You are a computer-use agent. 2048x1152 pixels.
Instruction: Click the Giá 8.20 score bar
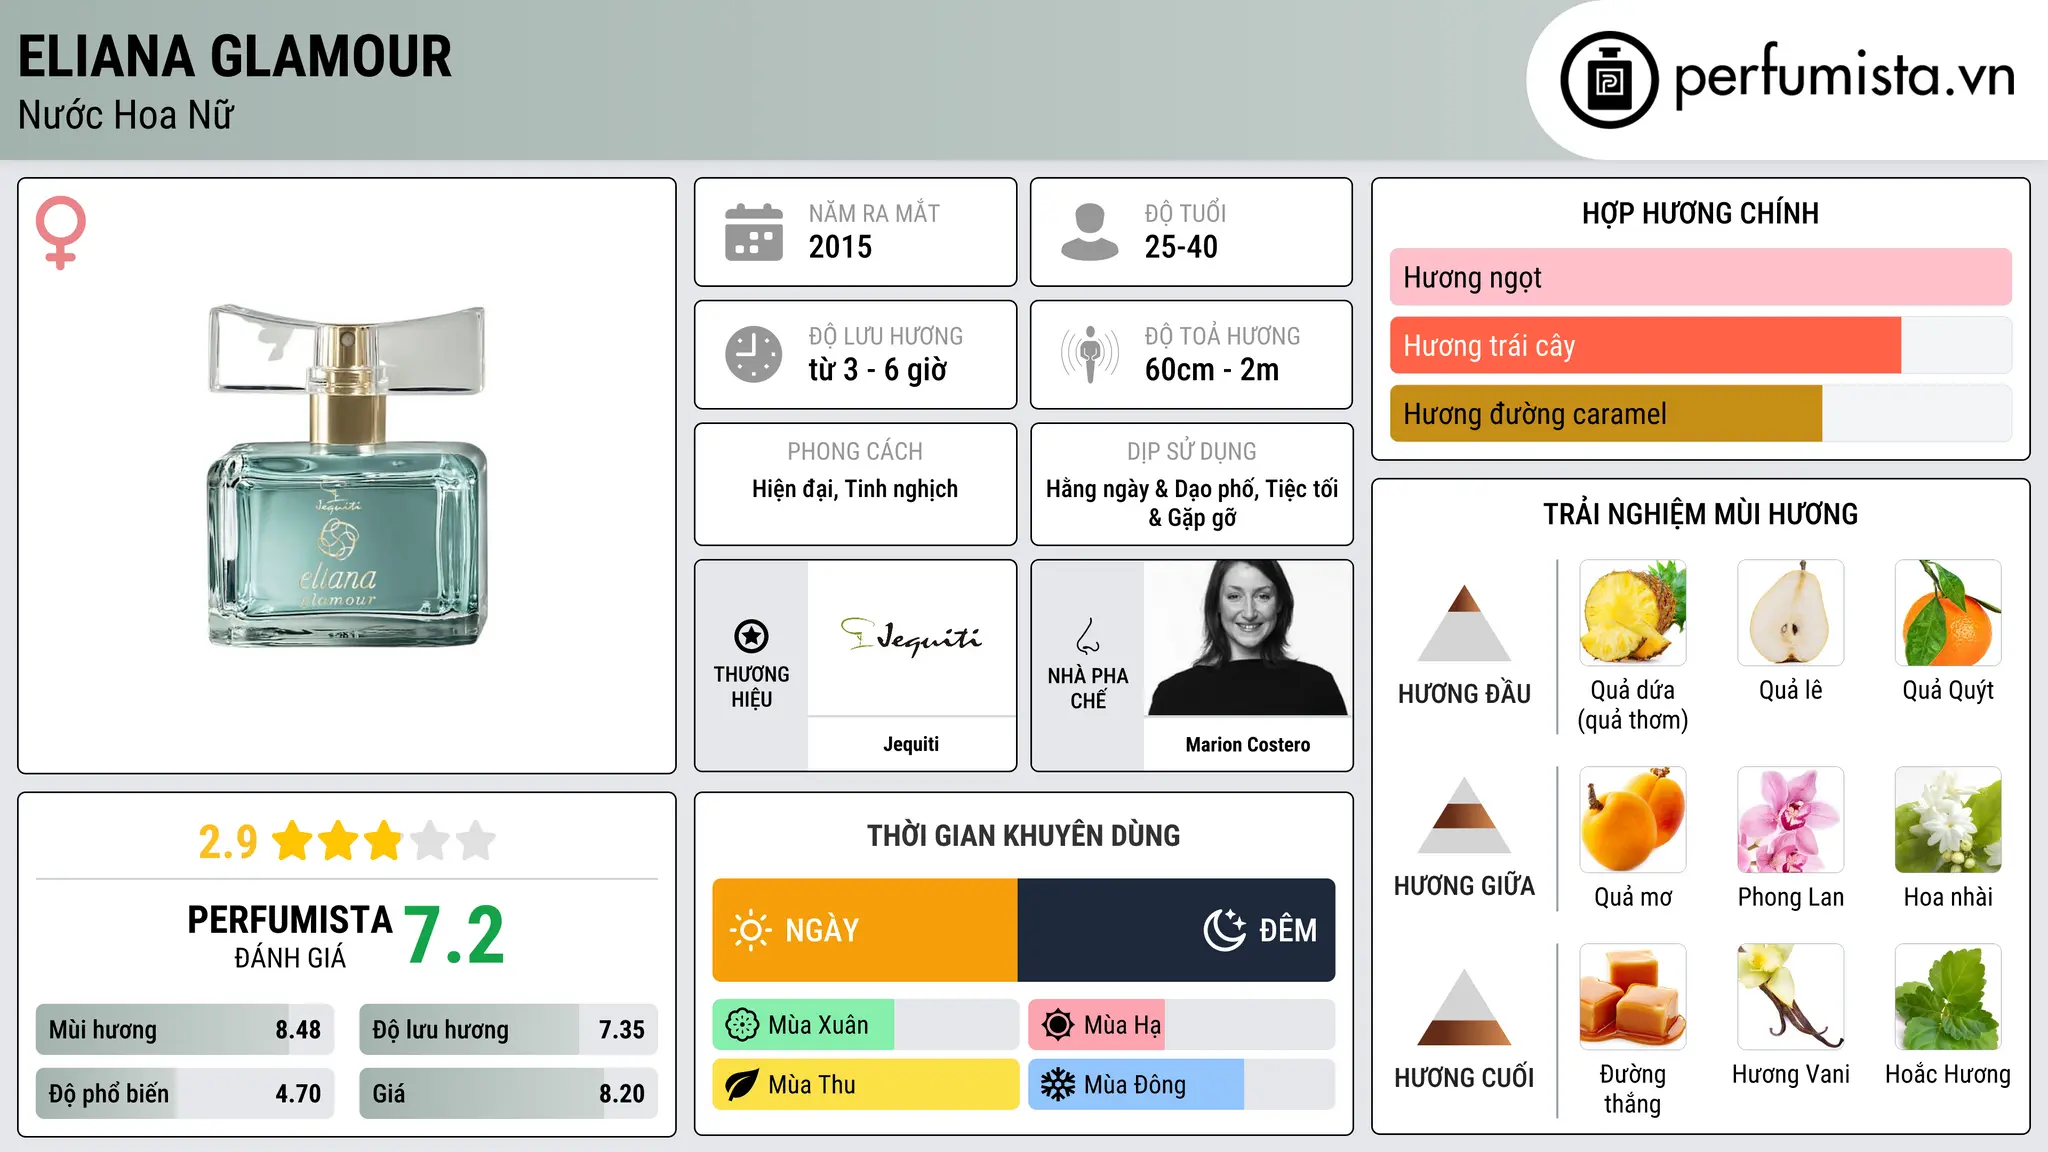click(508, 1093)
